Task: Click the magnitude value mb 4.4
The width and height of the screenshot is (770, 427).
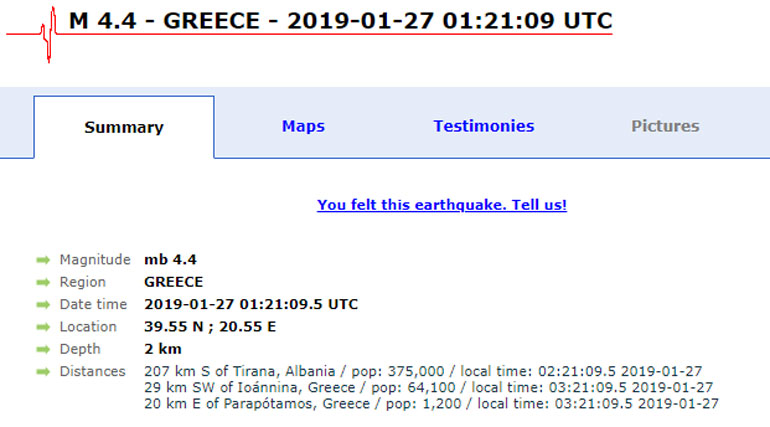Action: (172, 260)
